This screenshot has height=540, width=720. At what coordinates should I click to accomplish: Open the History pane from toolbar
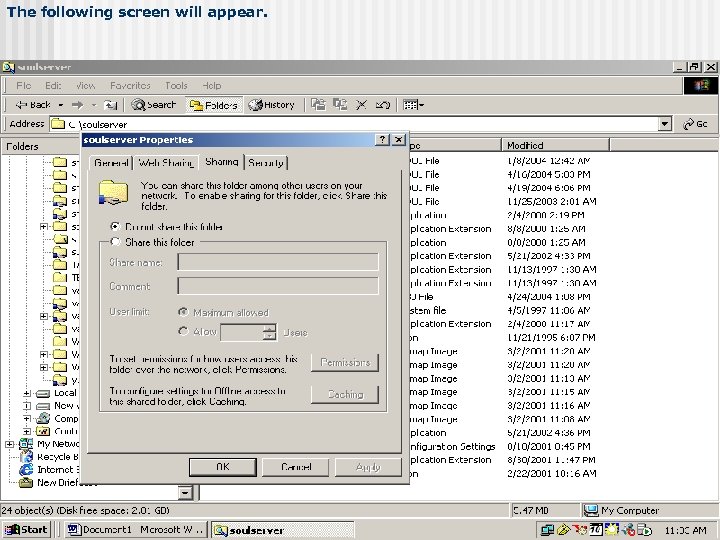click(x=271, y=104)
